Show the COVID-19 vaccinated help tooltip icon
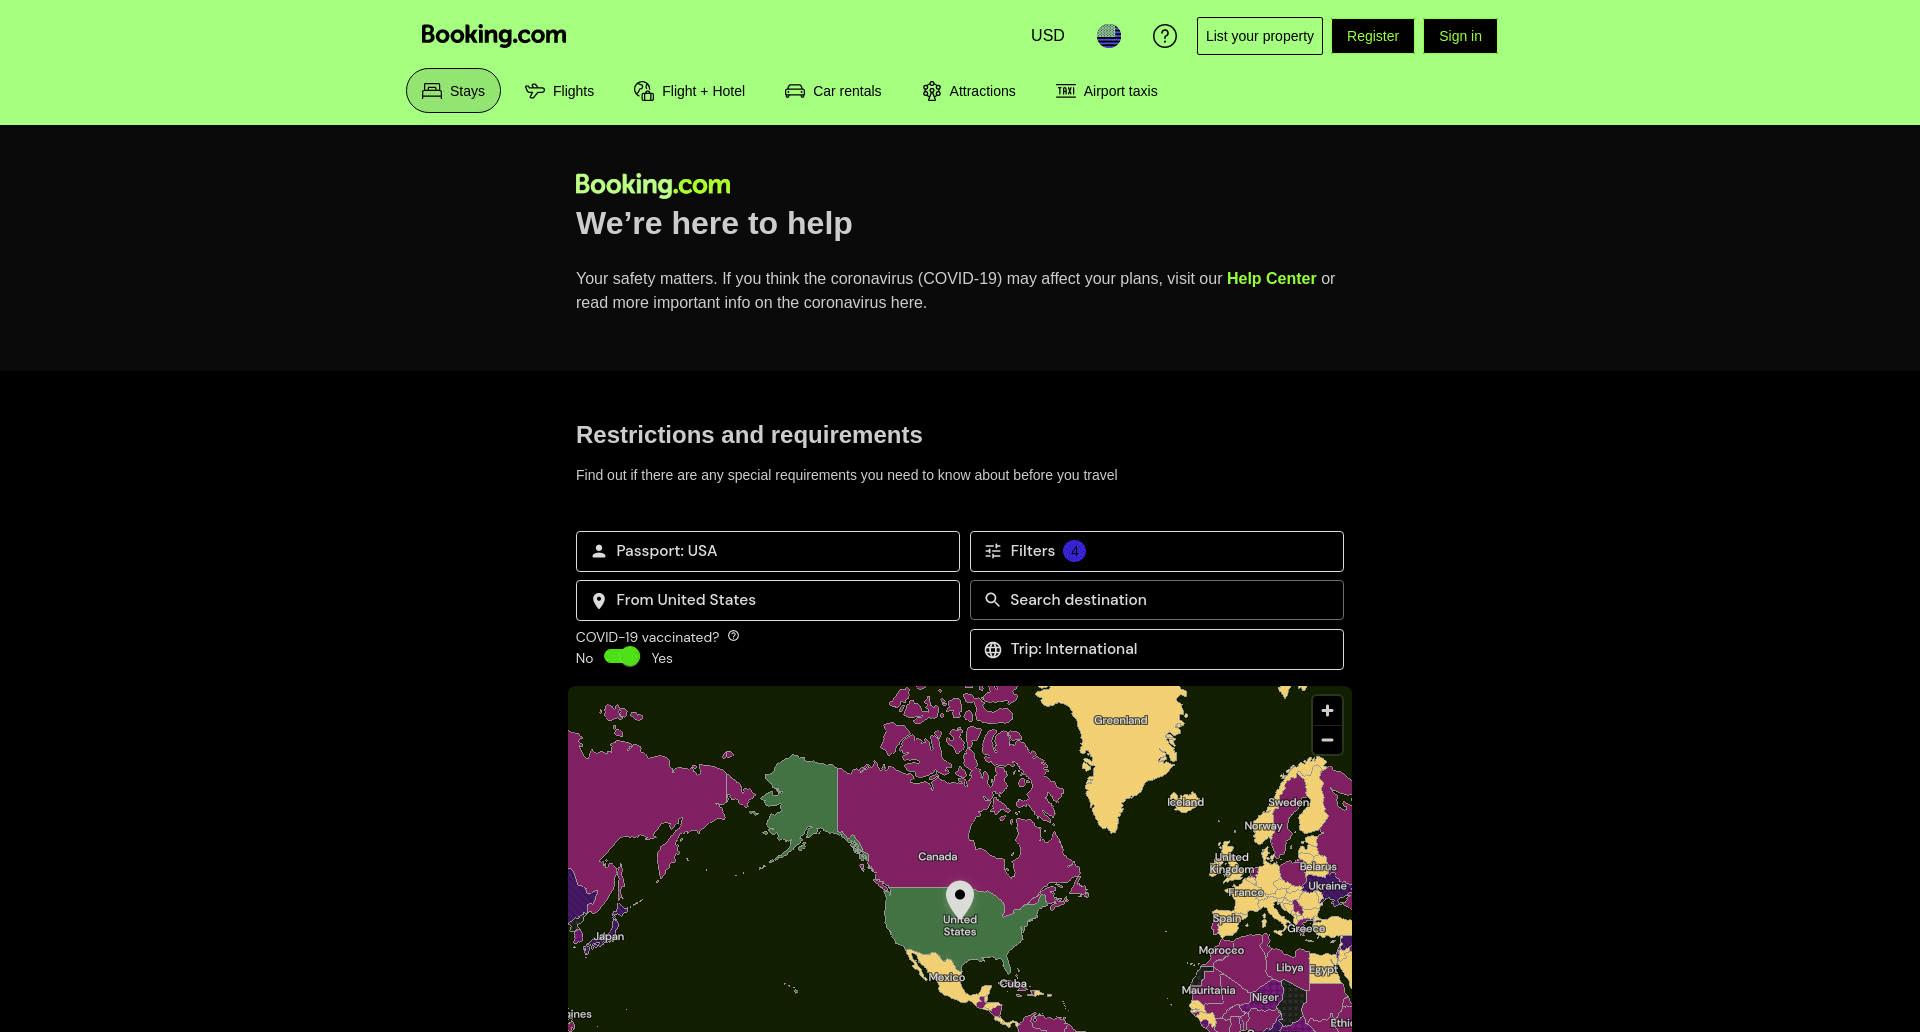This screenshot has width=1920, height=1032. (733, 636)
